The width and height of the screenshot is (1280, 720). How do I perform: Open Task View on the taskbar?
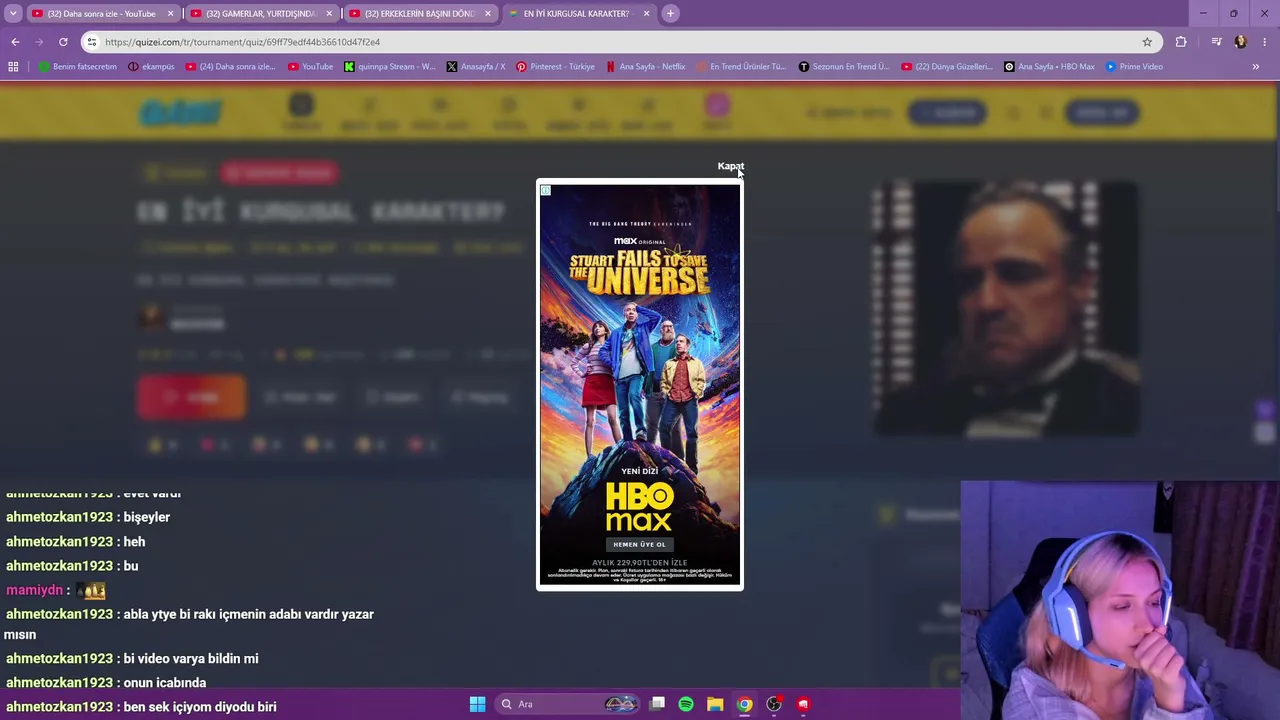657,704
